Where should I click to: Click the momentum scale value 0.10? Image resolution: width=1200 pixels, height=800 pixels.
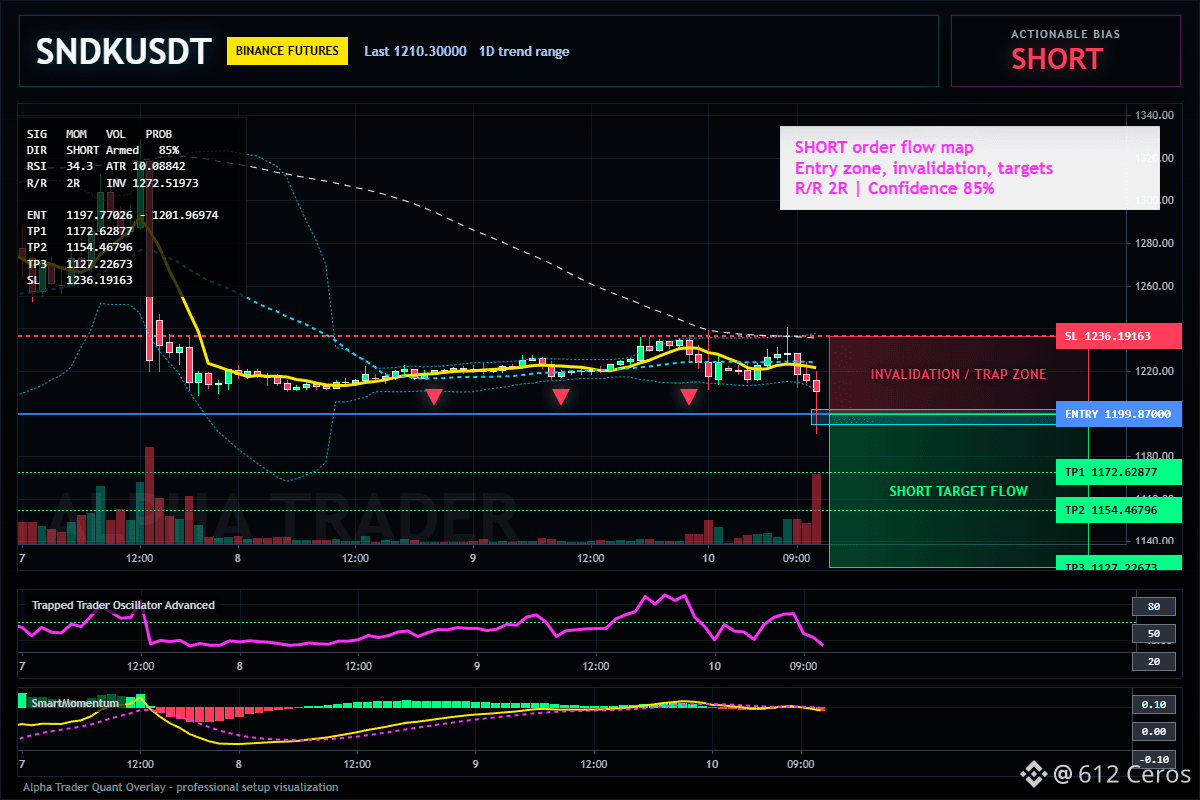[x=1153, y=705]
